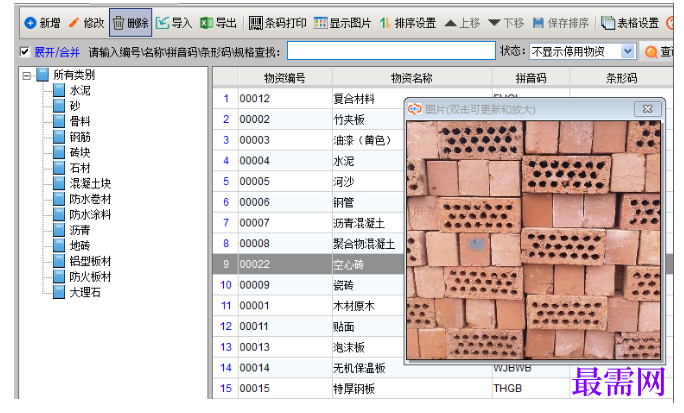Select the 竹夹板 row
The height and width of the screenshot is (413, 684).
click(x=308, y=119)
